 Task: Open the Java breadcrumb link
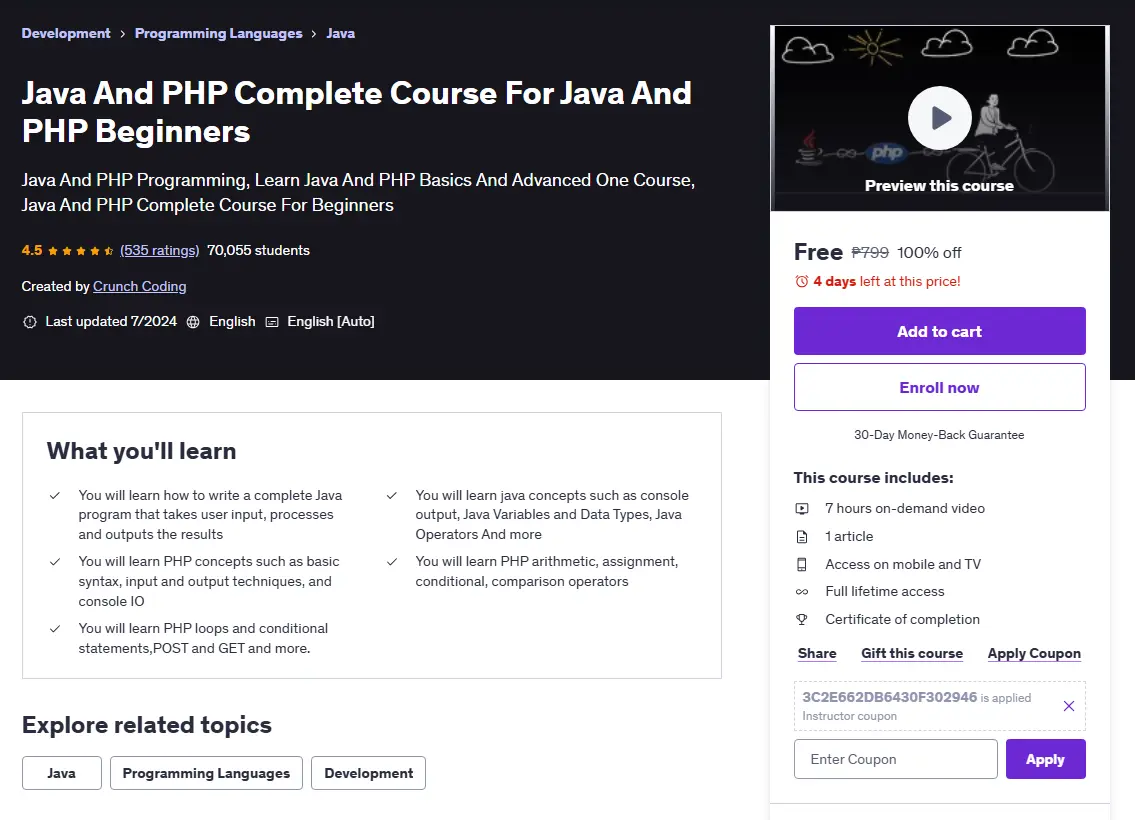340,33
